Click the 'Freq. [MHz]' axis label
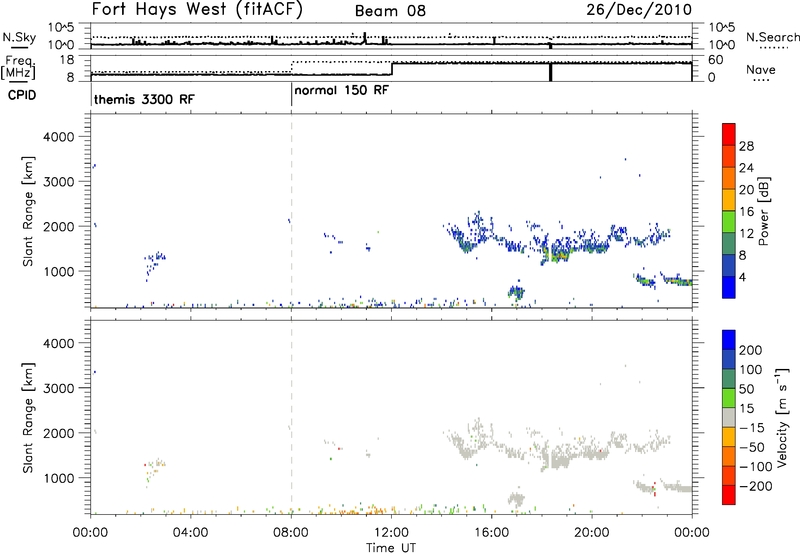The image size is (800, 554). (x=19, y=68)
